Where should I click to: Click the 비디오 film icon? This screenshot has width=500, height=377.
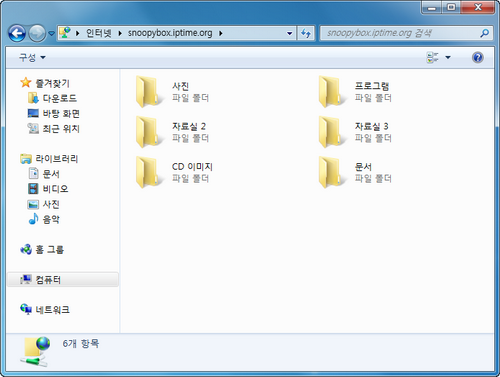pyautogui.click(x=33, y=189)
